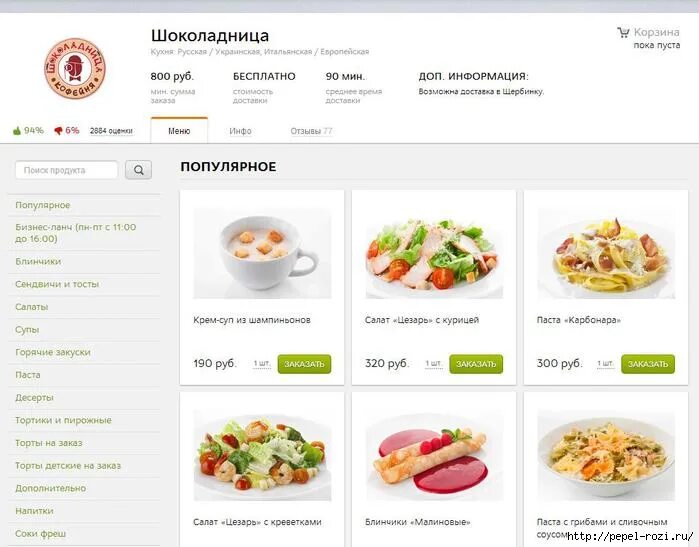Select the Меню tab
This screenshot has width=699, height=547.
point(179,131)
